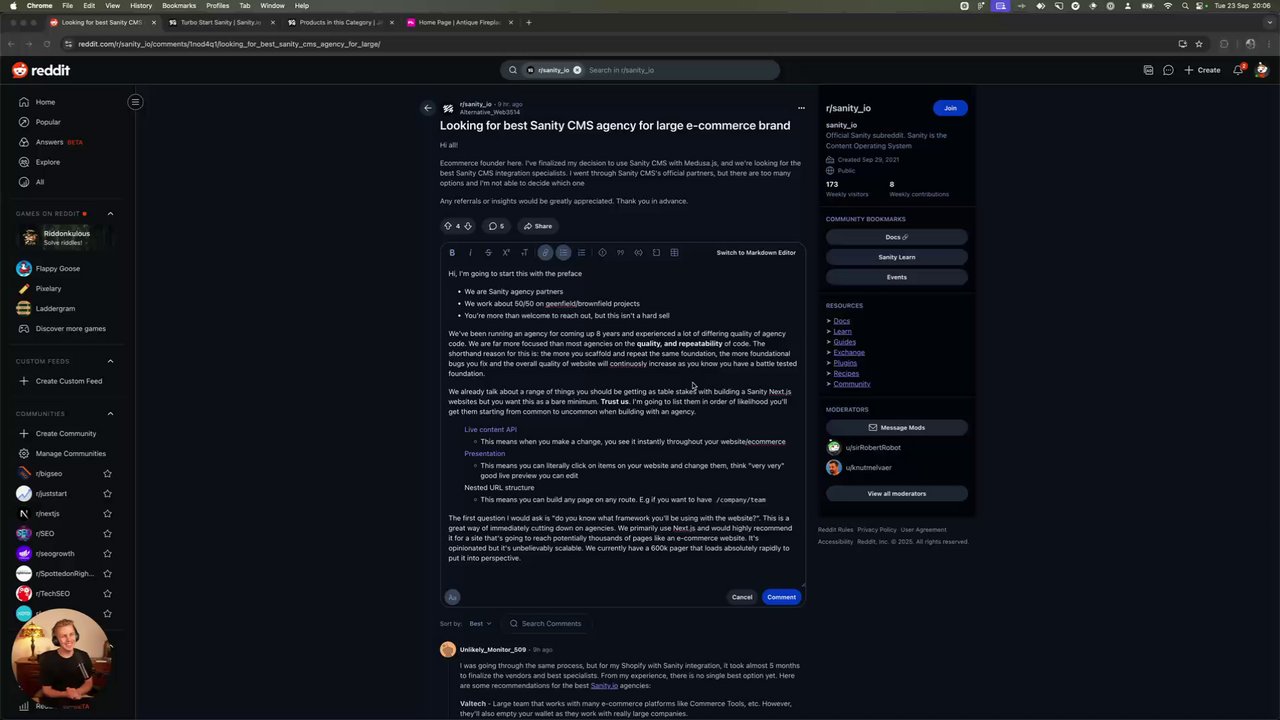1280x720 pixels.
Task: Toggle the bulleted list button
Action: point(563,253)
